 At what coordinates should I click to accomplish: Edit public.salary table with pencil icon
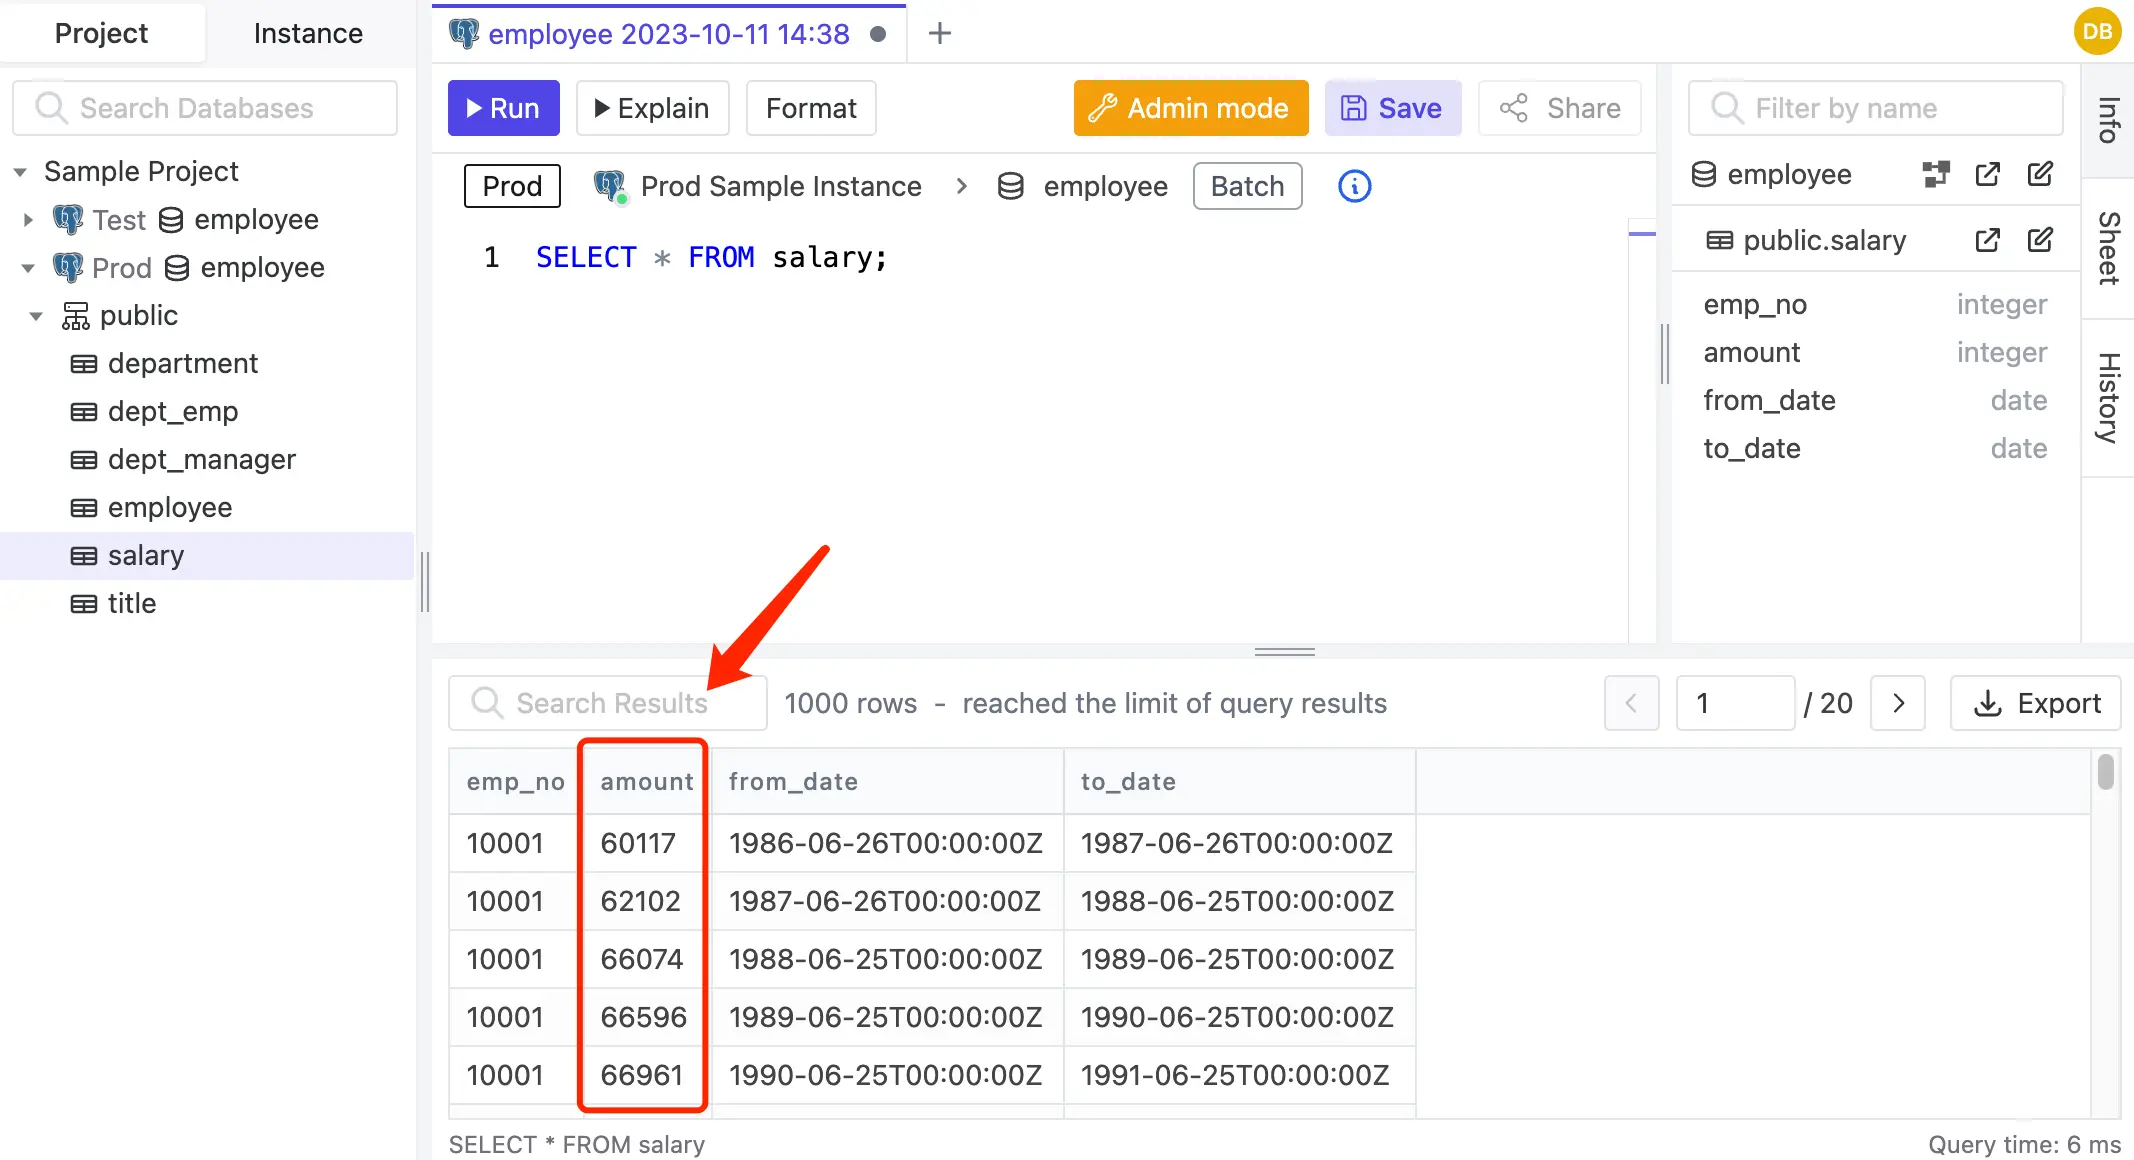click(x=2040, y=240)
